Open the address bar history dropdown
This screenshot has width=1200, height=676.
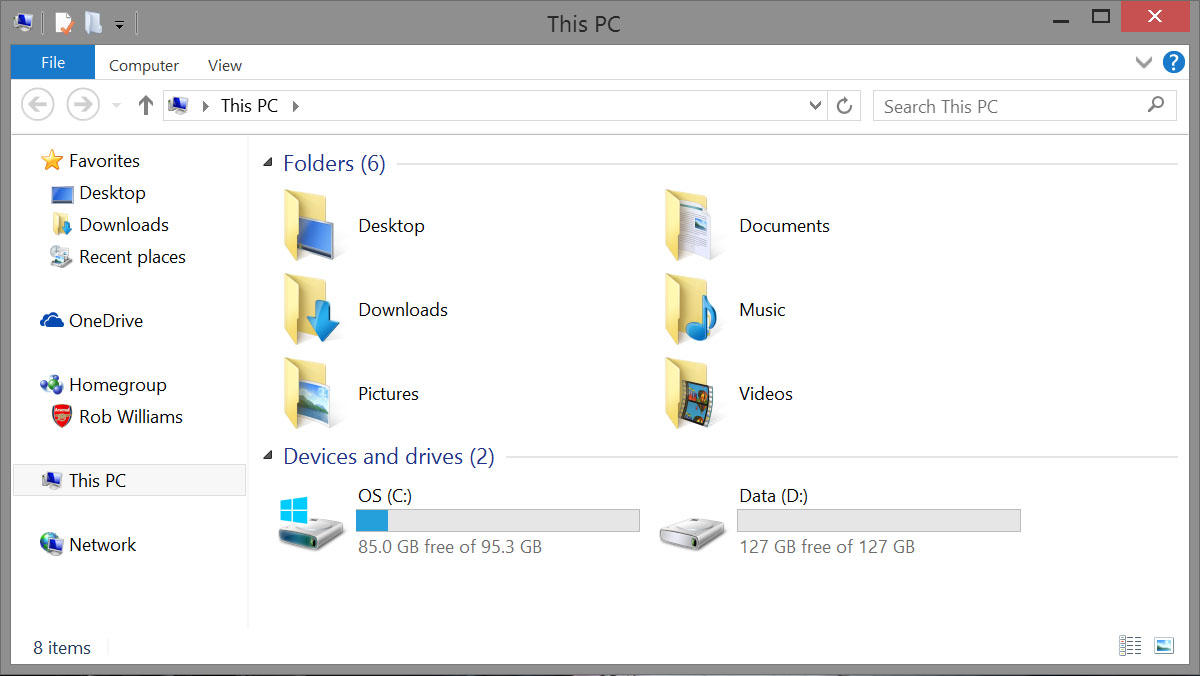(816, 106)
